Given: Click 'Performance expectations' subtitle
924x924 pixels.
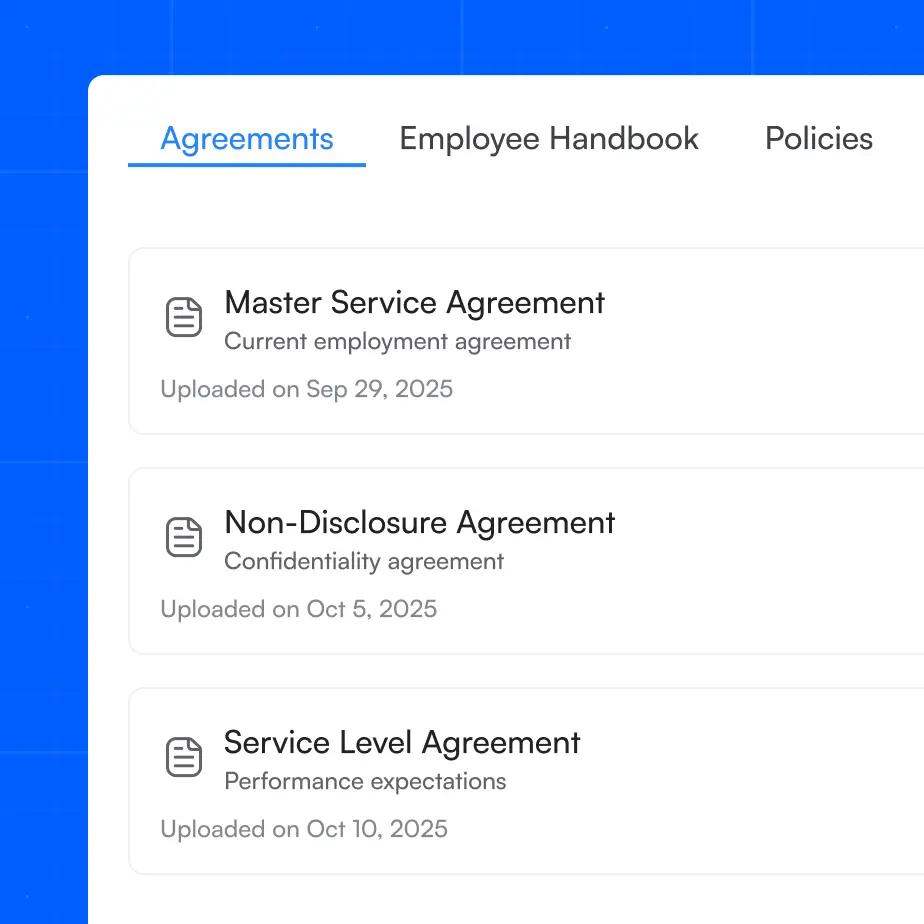Looking at the screenshot, I should pos(365,781).
